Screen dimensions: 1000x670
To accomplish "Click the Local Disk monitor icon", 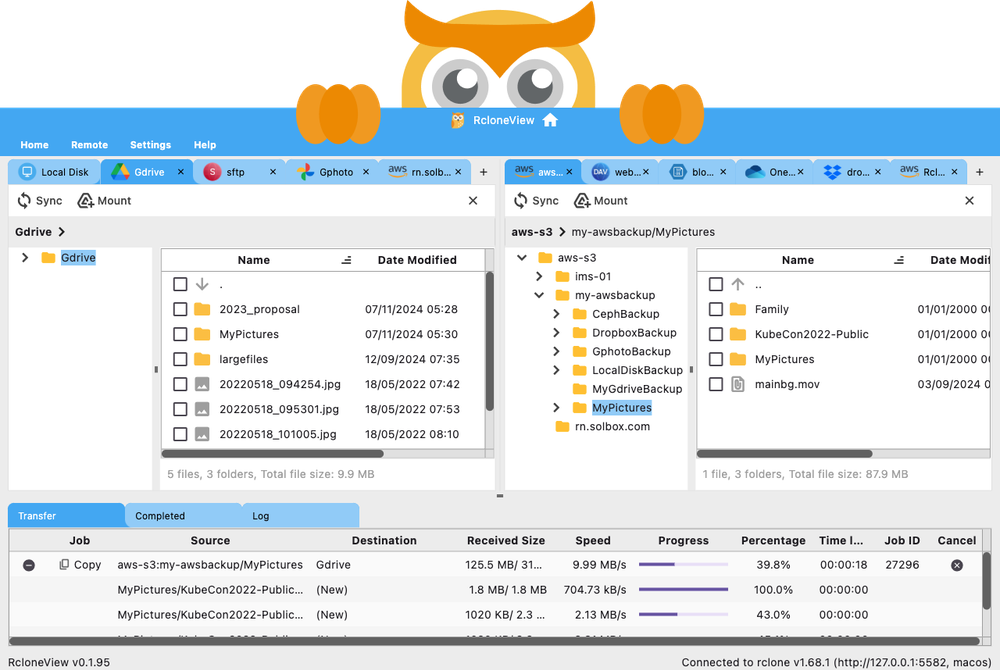I will pos(27,172).
